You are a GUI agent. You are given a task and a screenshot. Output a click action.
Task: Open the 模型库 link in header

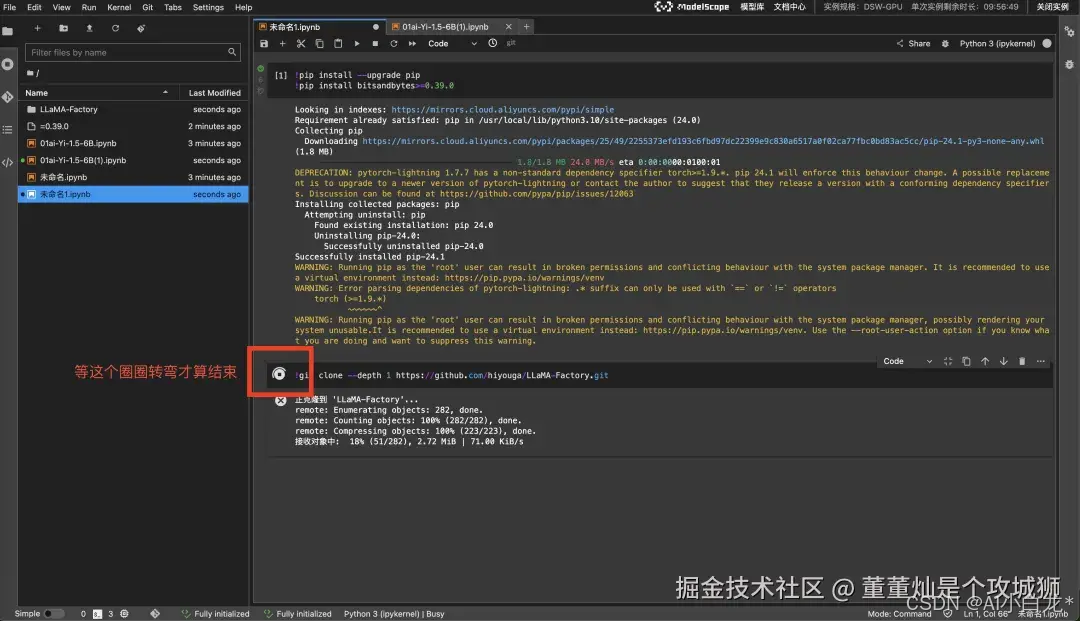tap(752, 7)
